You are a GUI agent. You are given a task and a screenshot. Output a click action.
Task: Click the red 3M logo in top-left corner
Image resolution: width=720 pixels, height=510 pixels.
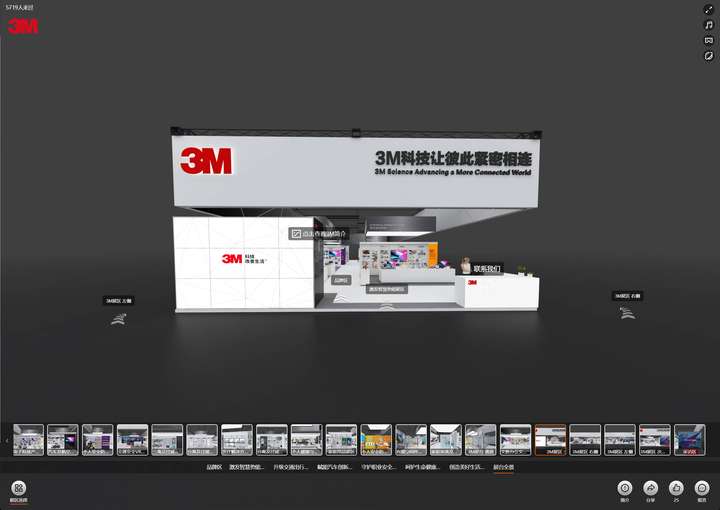coord(22,26)
